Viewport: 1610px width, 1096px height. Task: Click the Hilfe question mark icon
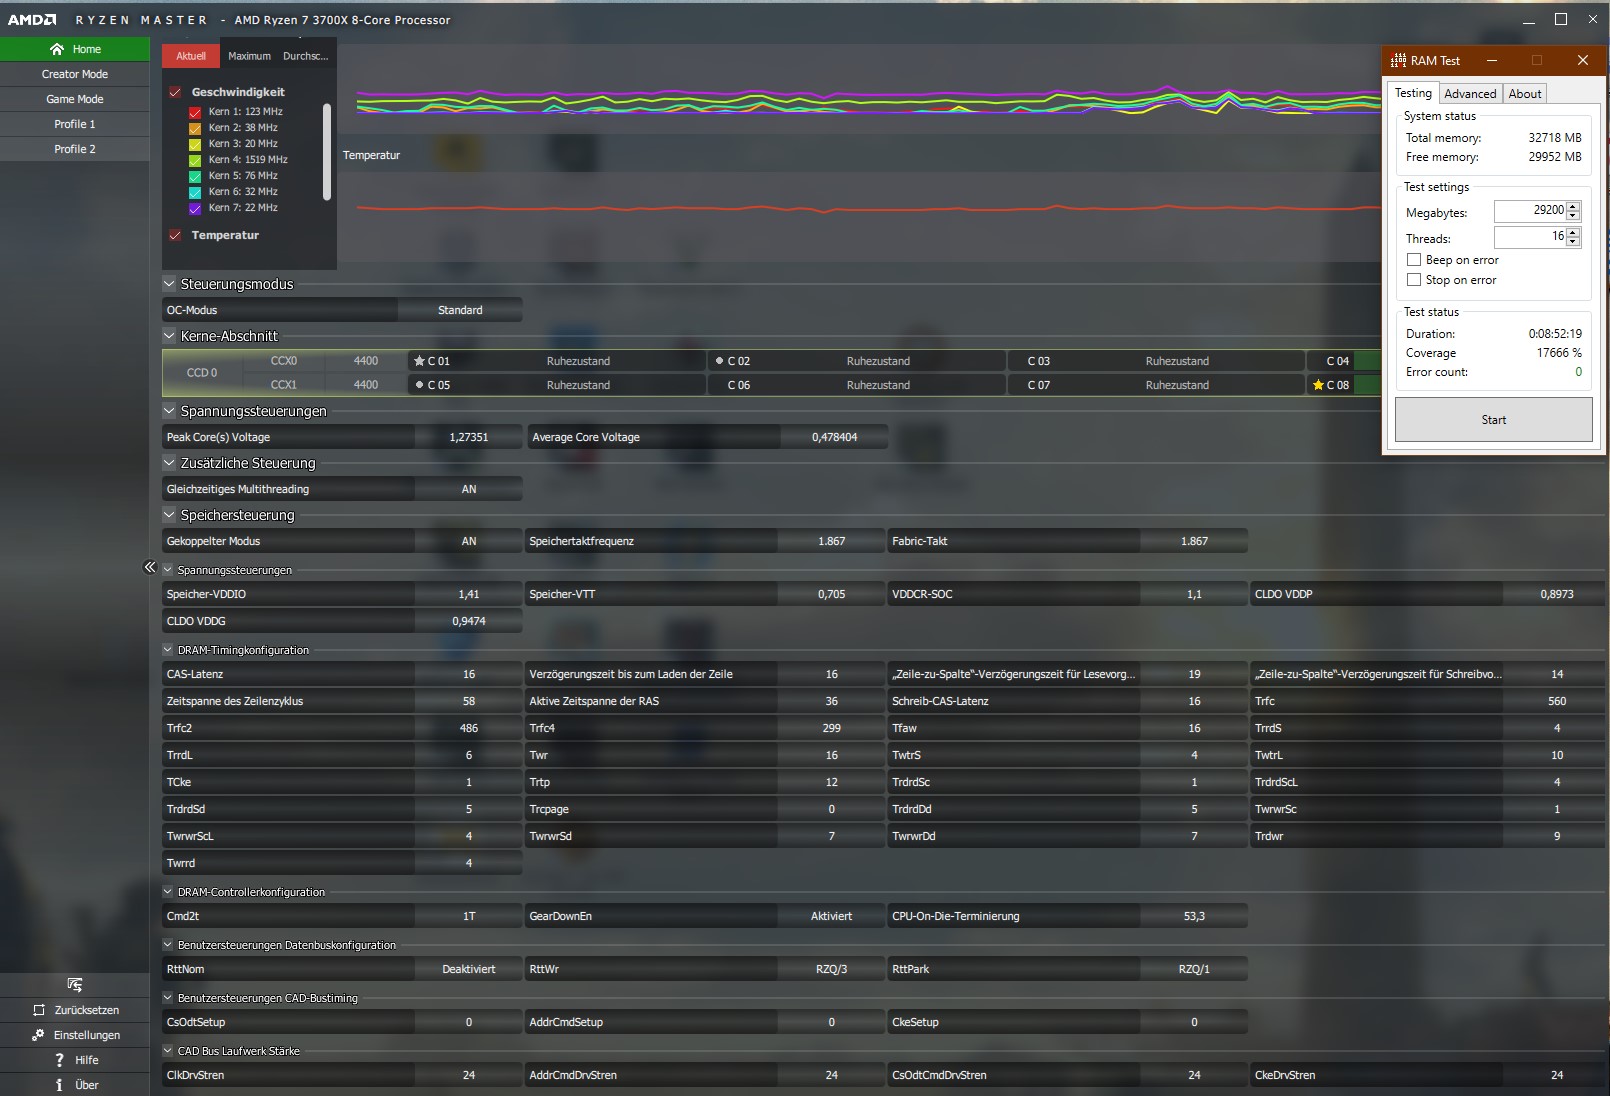tap(60, 1060)
